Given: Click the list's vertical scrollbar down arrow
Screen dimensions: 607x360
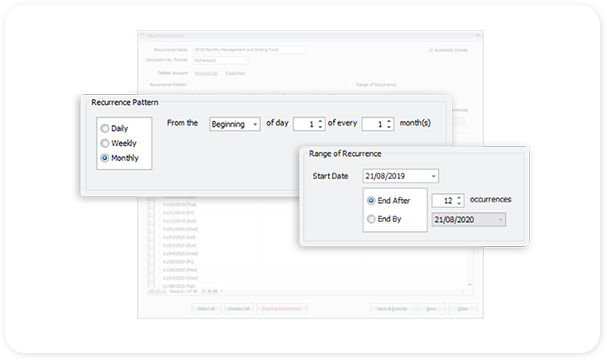Looking at the screenshot, I should (x=470, y=285).
